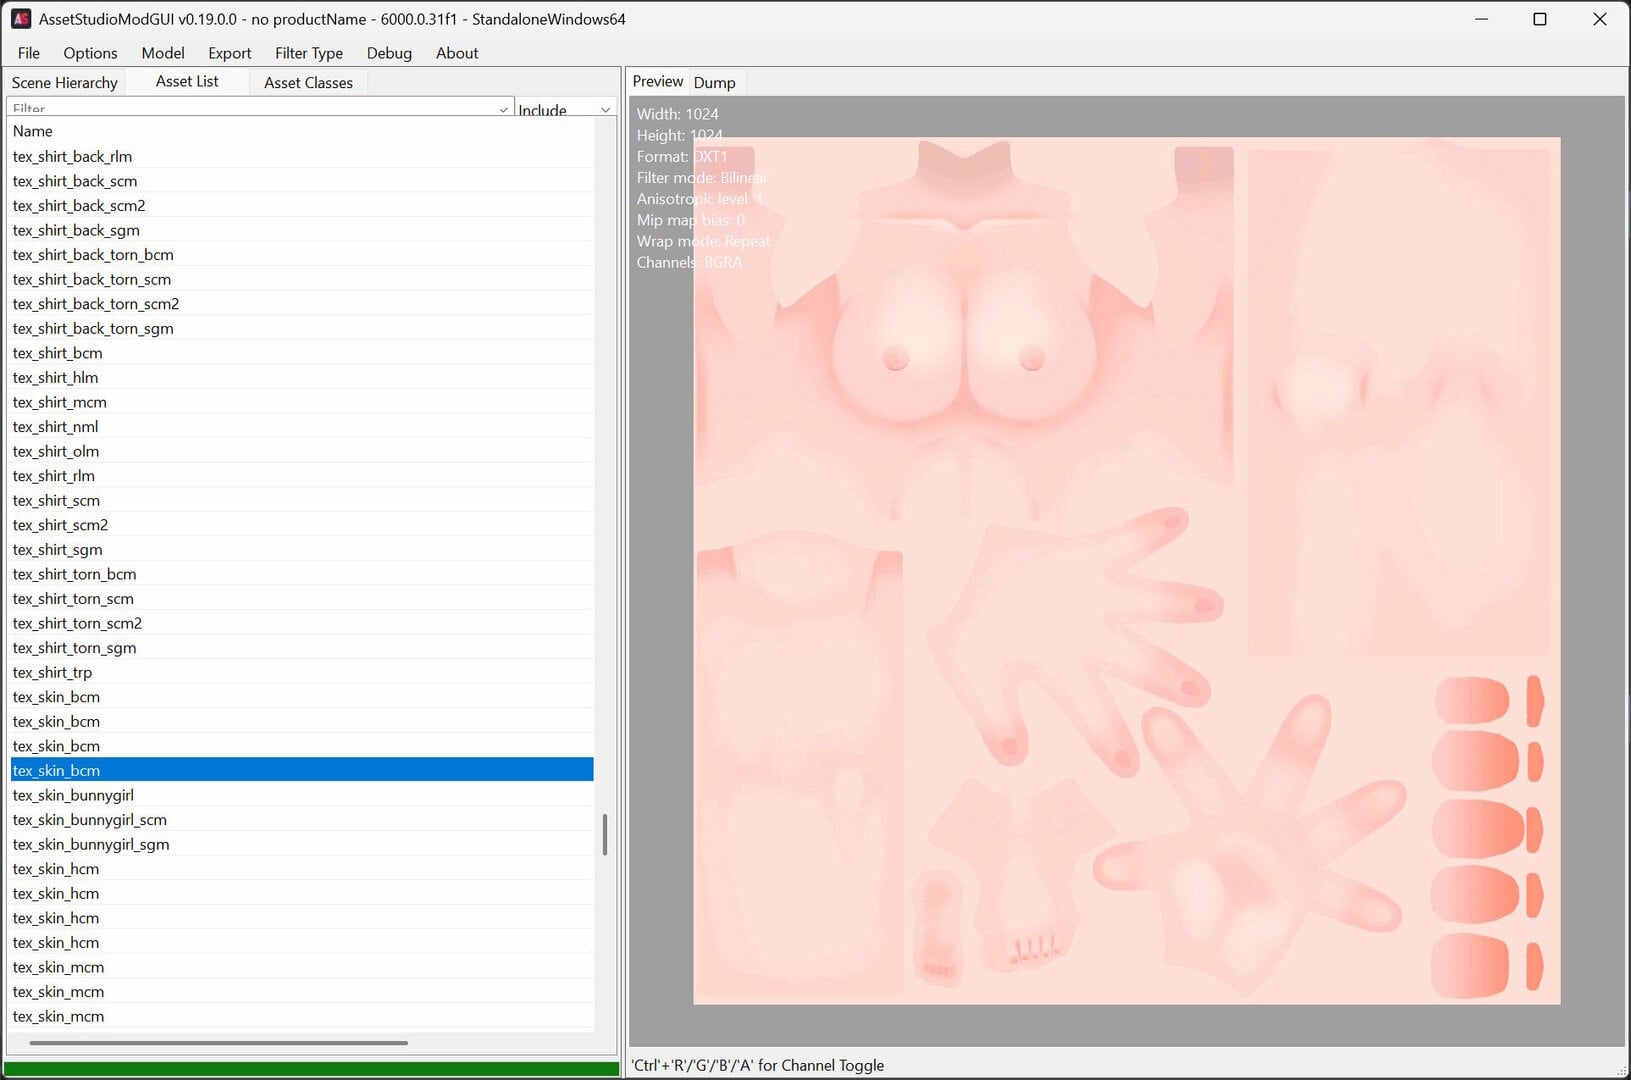Select the Dump tab
The height and width of the screenshot is (1080, 1631).
coord(714,82)
